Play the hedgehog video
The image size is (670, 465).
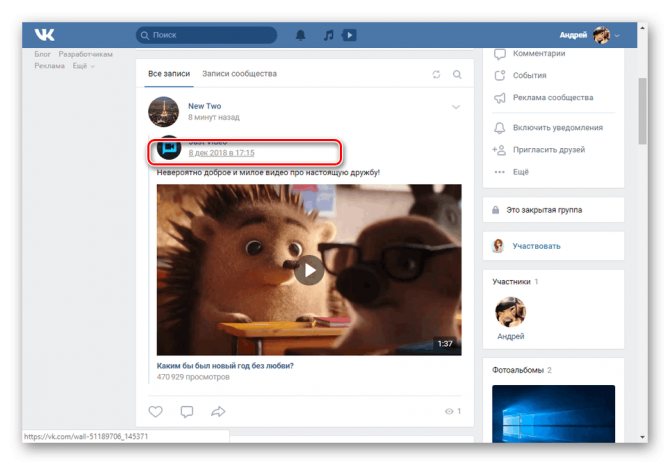[309, 270]
